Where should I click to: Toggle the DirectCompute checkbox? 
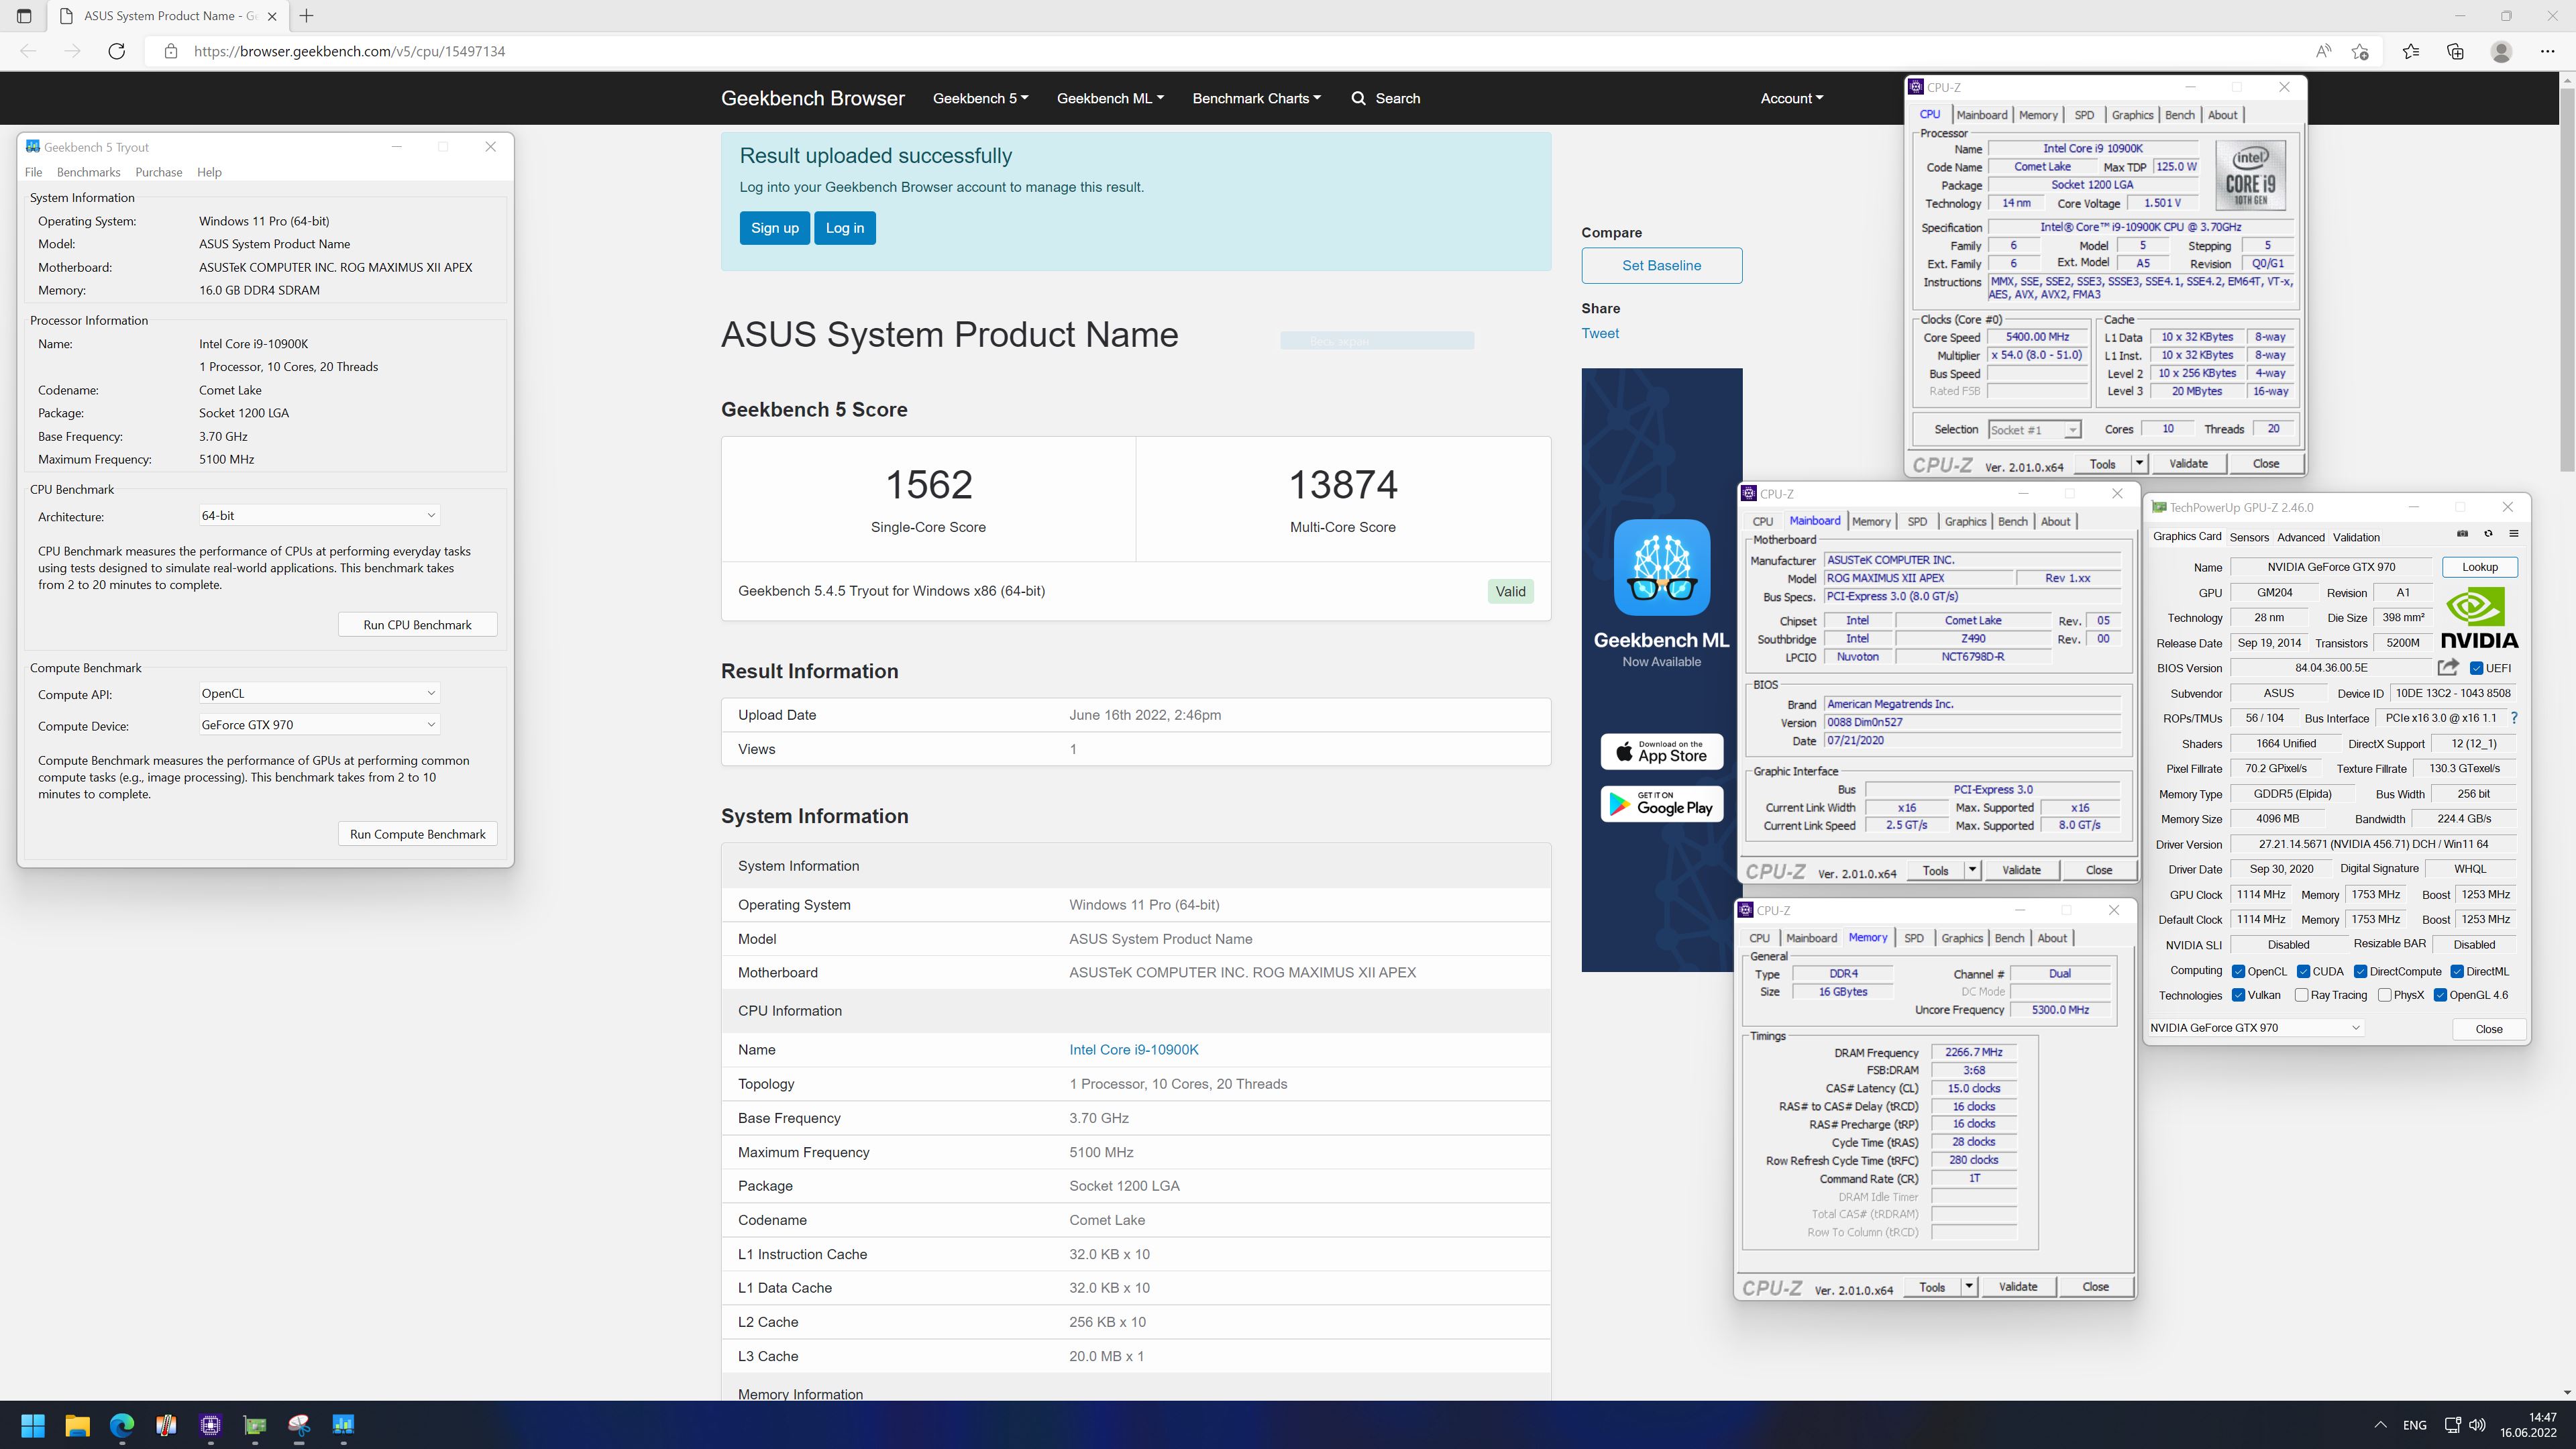(2360, 971)
